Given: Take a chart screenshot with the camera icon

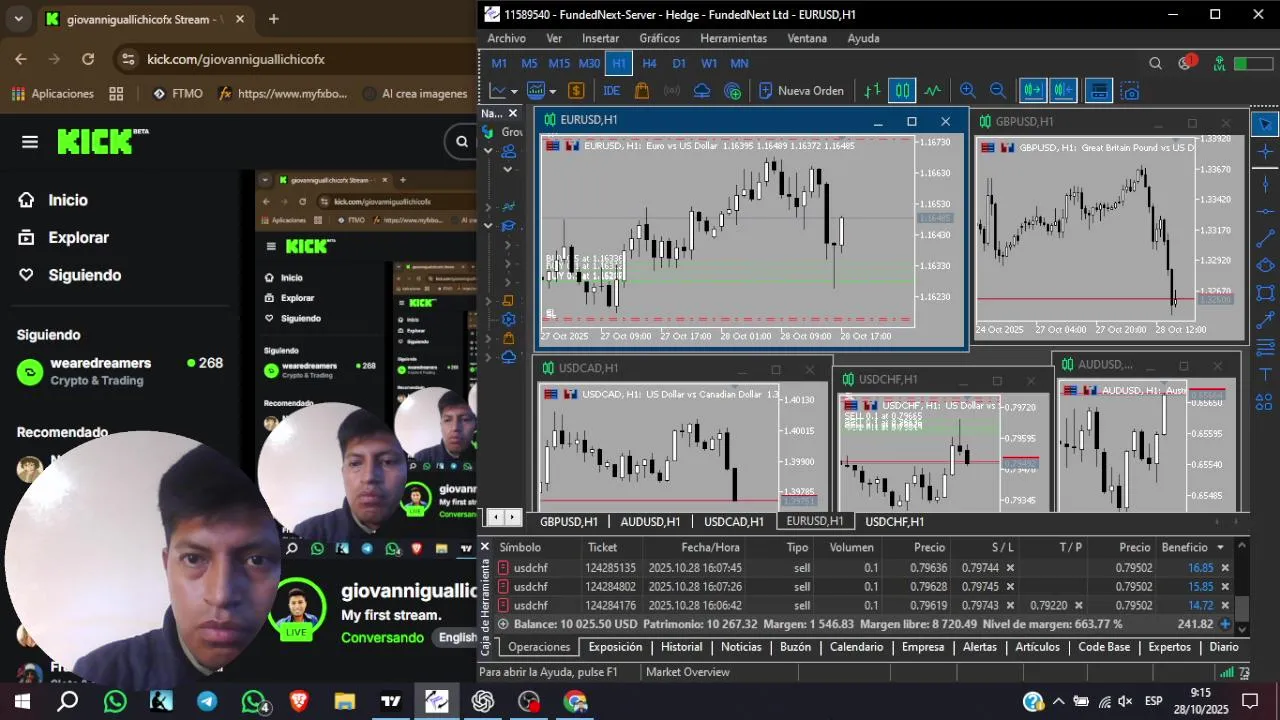Looking at the screenshot, I should 1130,91.
